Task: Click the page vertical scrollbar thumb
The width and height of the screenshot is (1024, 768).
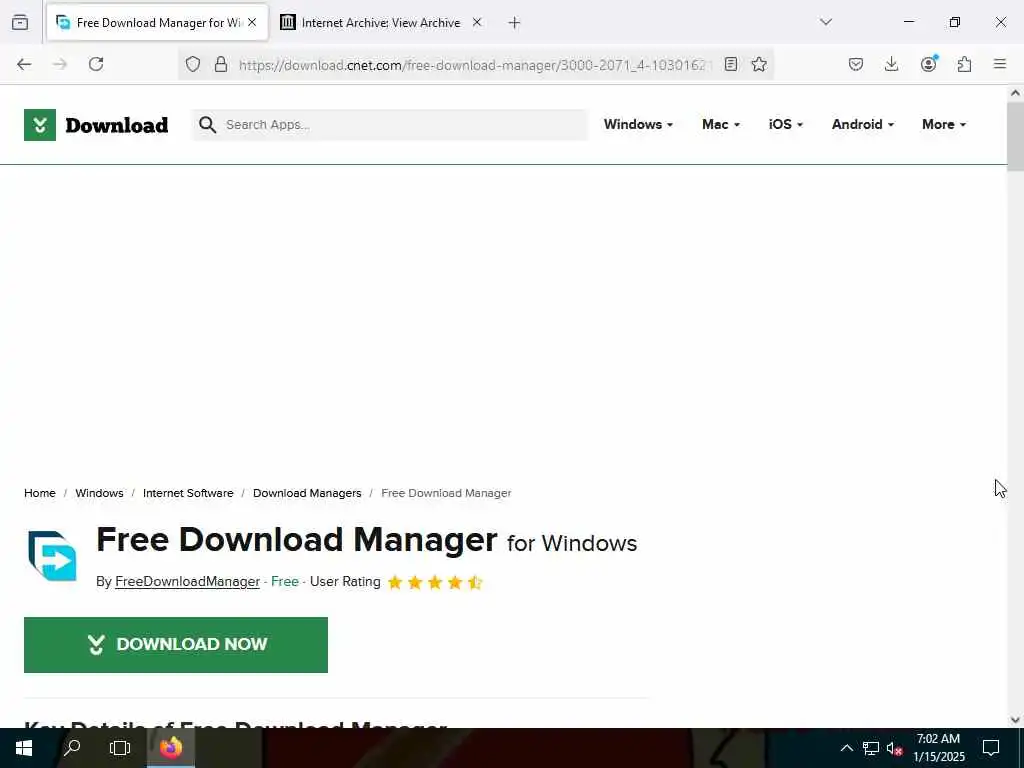Action: [1015, 136]
